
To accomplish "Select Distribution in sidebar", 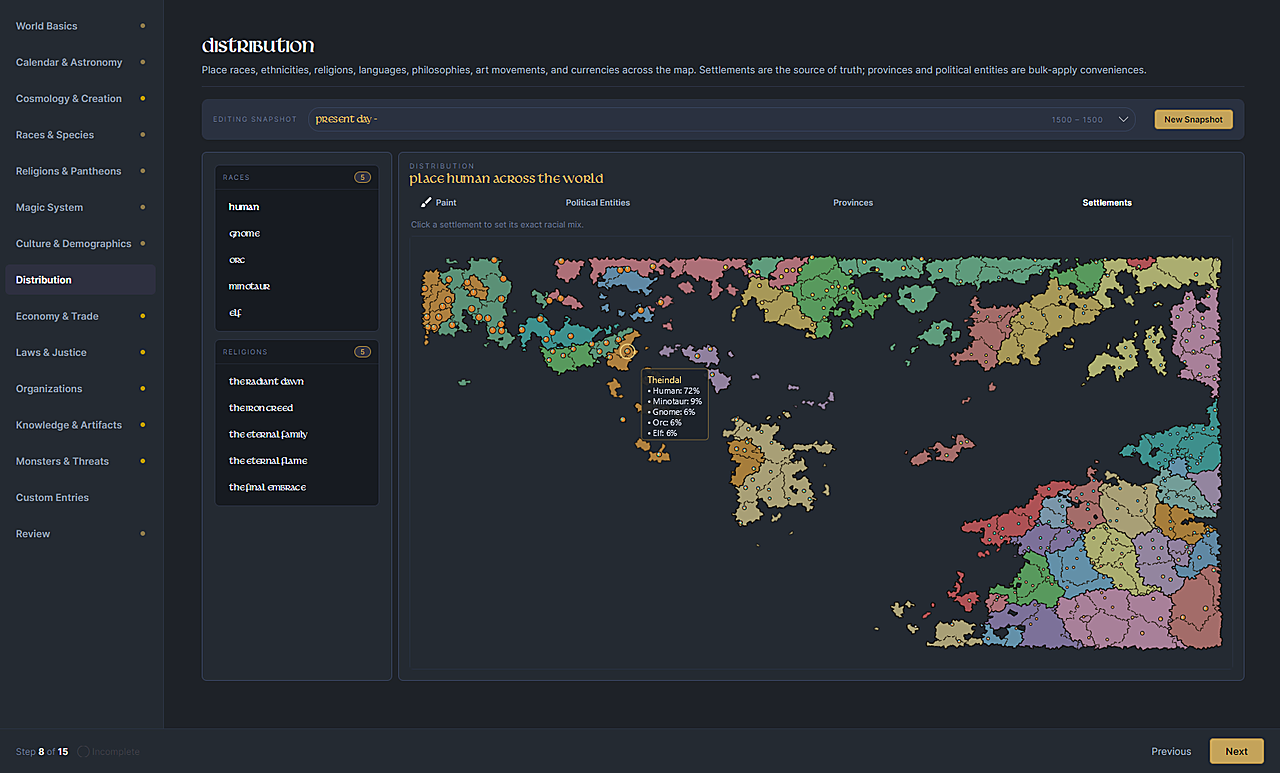I will 80,280.
